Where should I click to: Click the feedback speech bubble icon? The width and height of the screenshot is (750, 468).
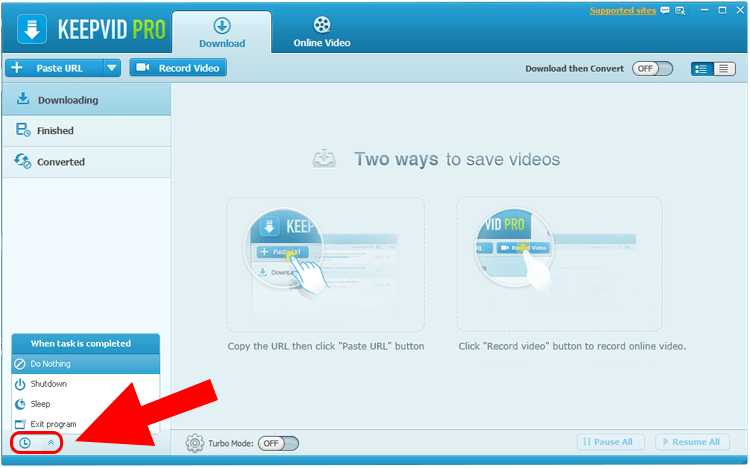pos(665,10)
